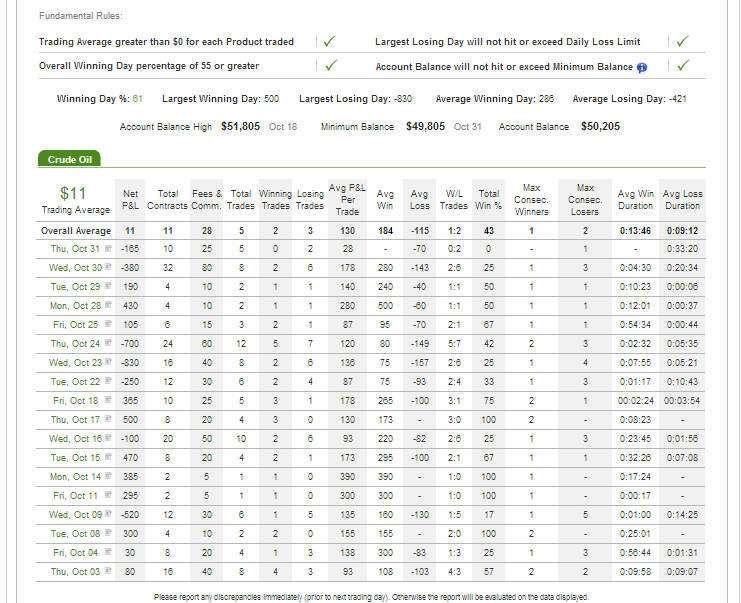Click the Winning Day % value 61

pos(138,99)
